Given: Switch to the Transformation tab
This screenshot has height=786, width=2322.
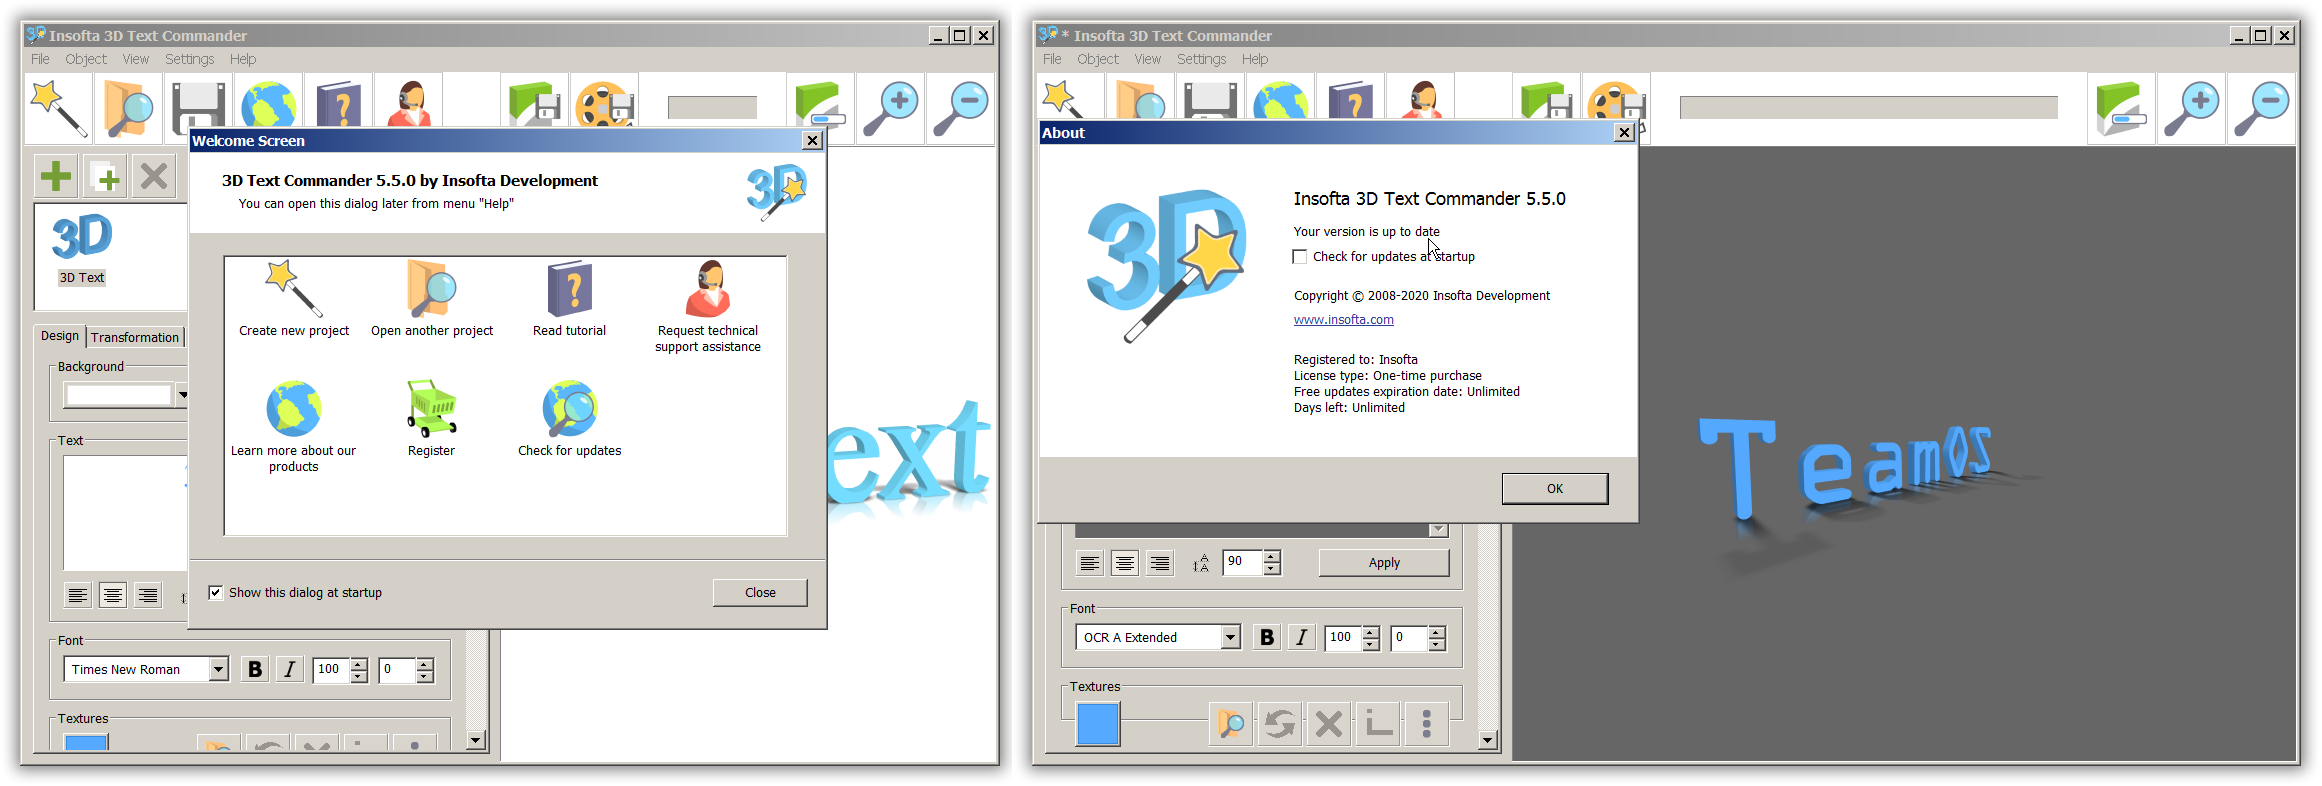Looking at the screenshot, I should pos(135,338).
